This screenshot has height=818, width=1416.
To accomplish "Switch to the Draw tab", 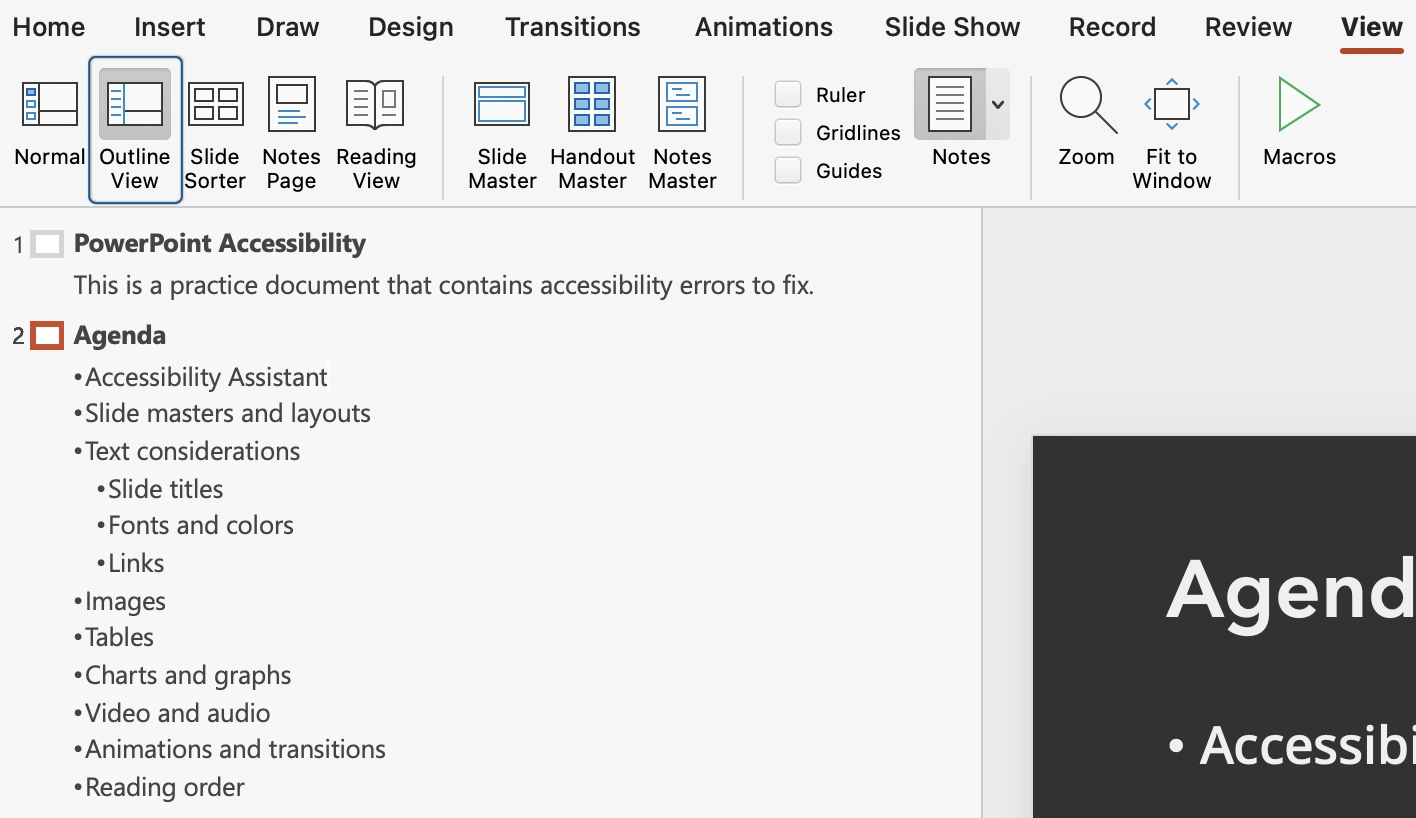I will pos(288,27).
